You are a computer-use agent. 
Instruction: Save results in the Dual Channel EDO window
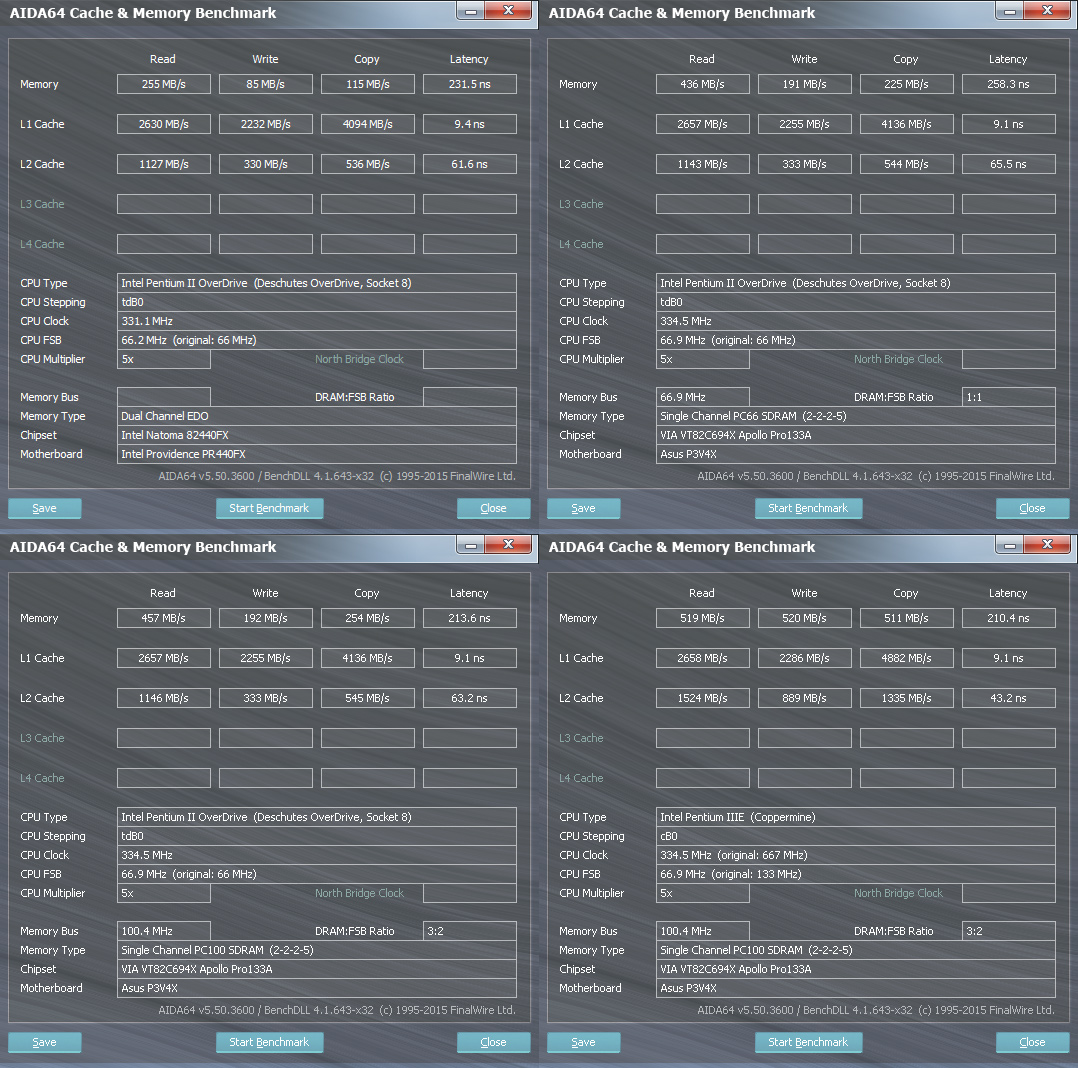[x=45, y=508]
